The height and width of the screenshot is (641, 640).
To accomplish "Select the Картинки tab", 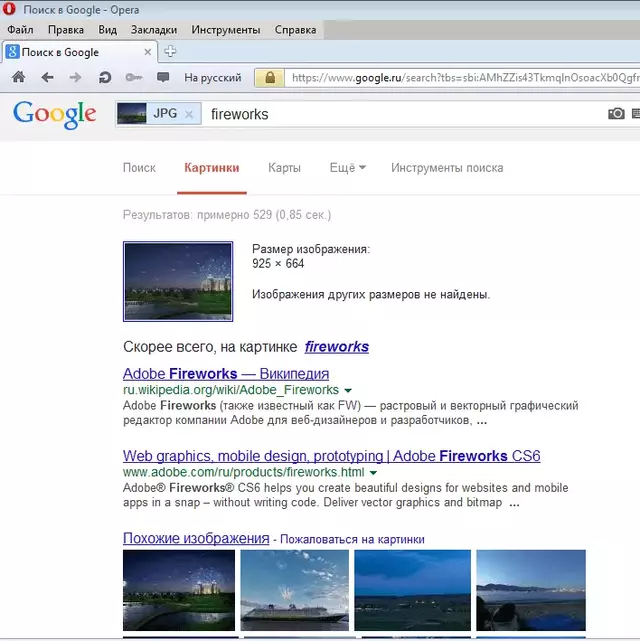I will click(212, 168).
